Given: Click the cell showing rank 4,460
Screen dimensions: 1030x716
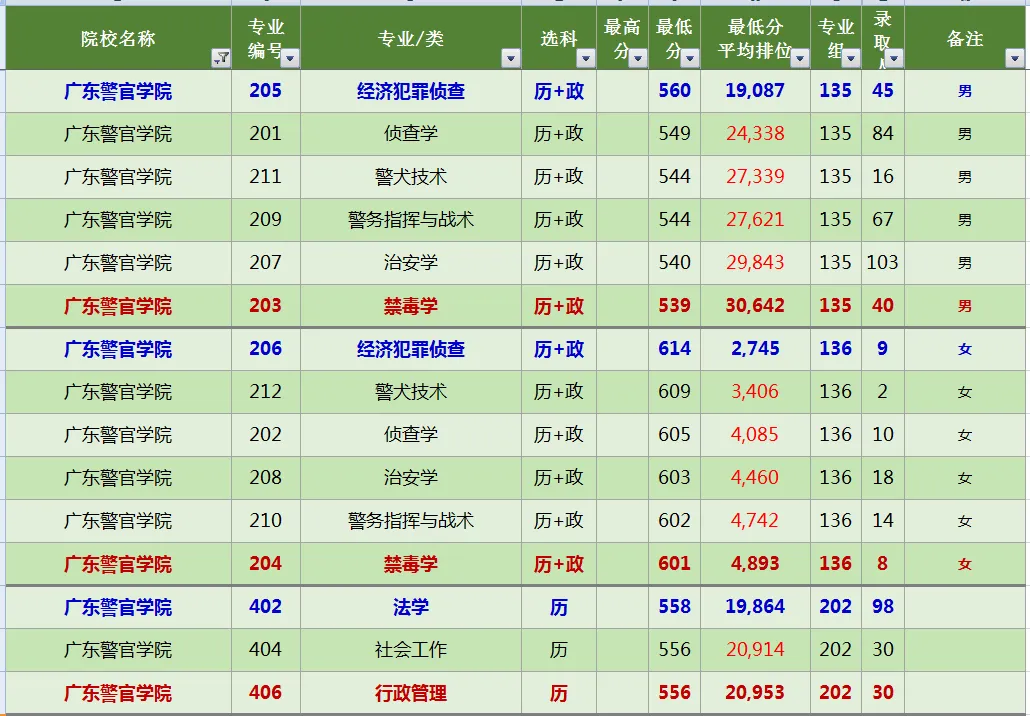Looking at the screenshot, I should tap(755, 478).
